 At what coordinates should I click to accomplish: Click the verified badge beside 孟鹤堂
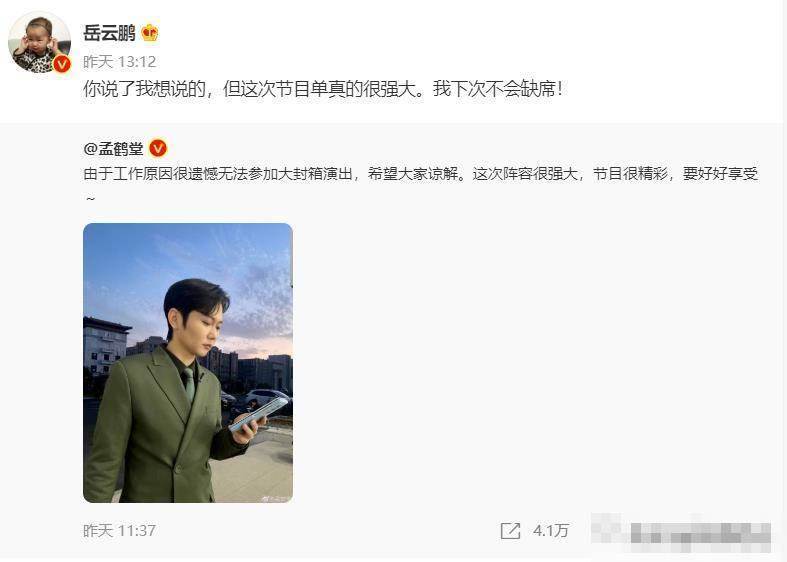click(158, 148)
